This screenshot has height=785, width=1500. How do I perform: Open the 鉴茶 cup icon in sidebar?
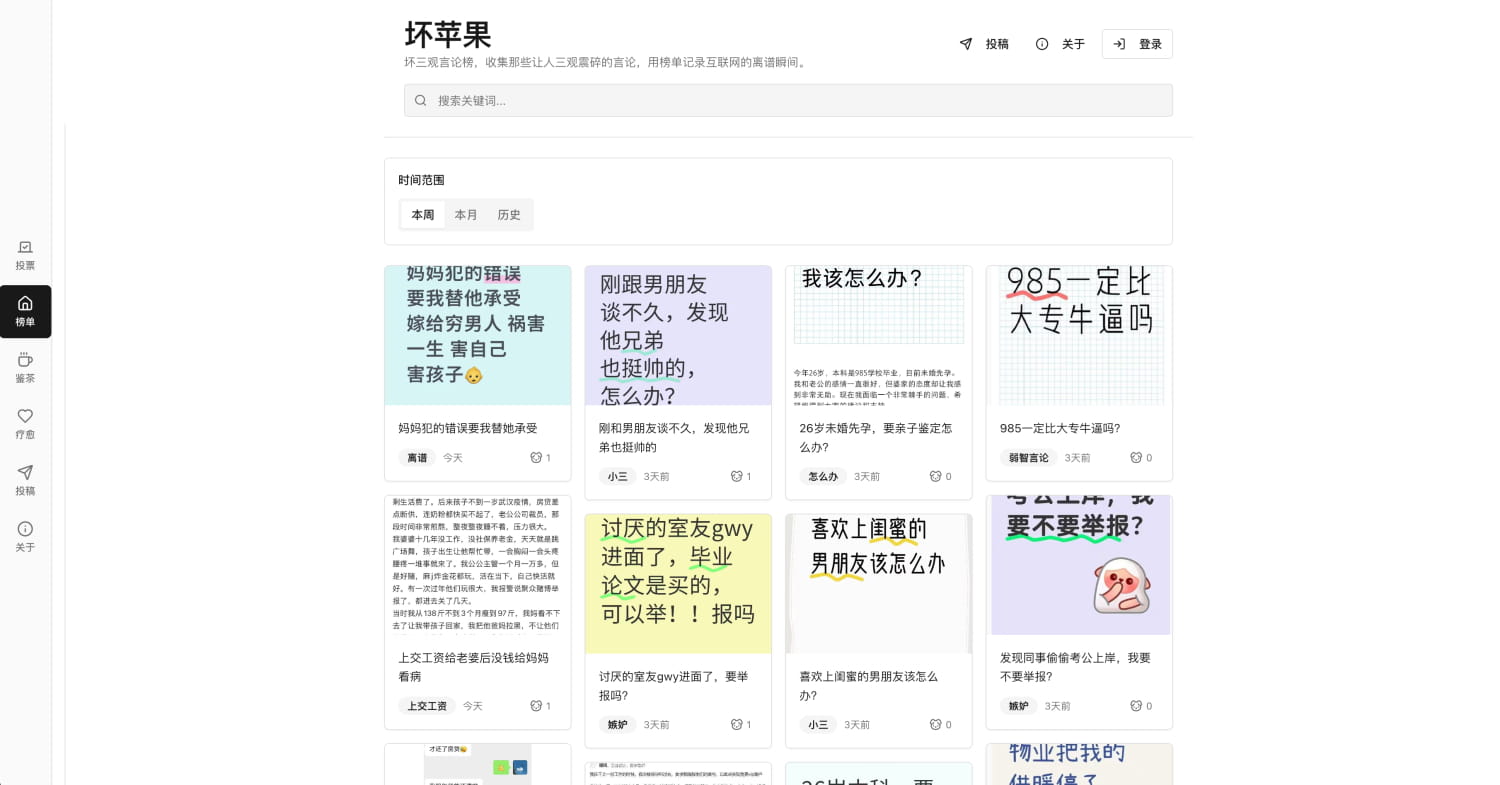[x=25, y=359]
